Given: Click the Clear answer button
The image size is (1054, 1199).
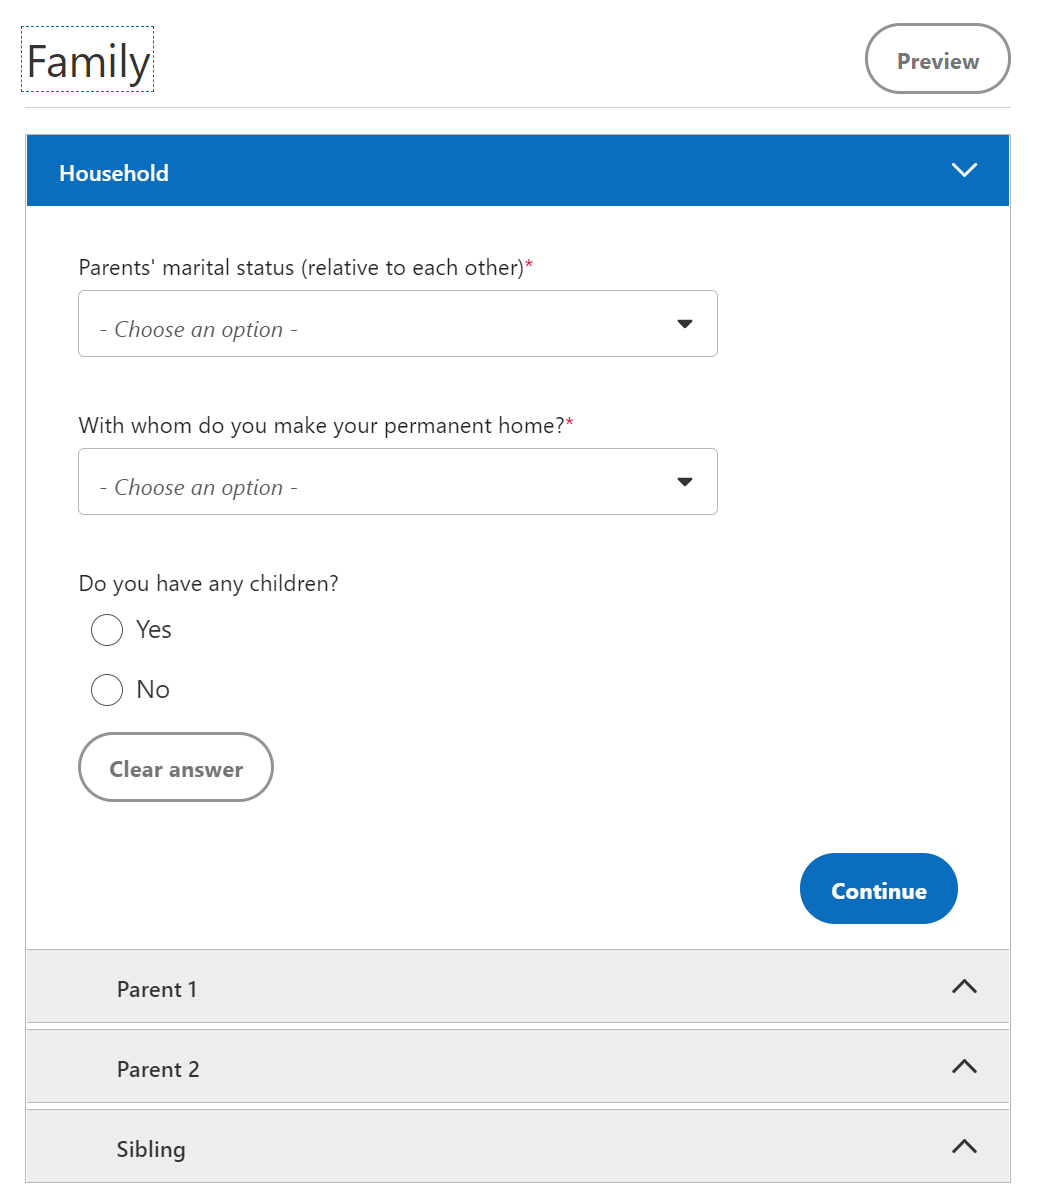Looking at the screenshot, I should [x=176, y=768].
